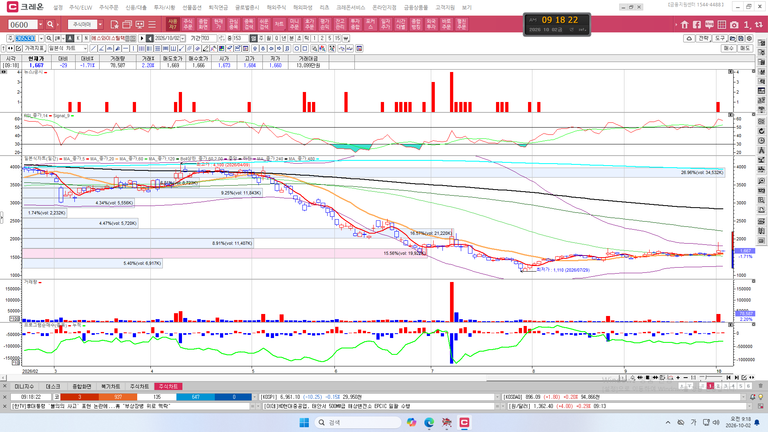This screenshot has width=768, height=432.
Task: Expand the 0600 screen number dropdown
Action: tap(41, 24)
